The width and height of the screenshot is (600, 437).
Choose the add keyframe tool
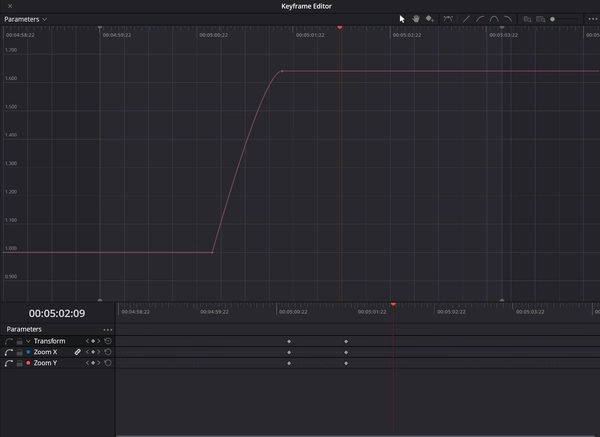pos(429,18)
